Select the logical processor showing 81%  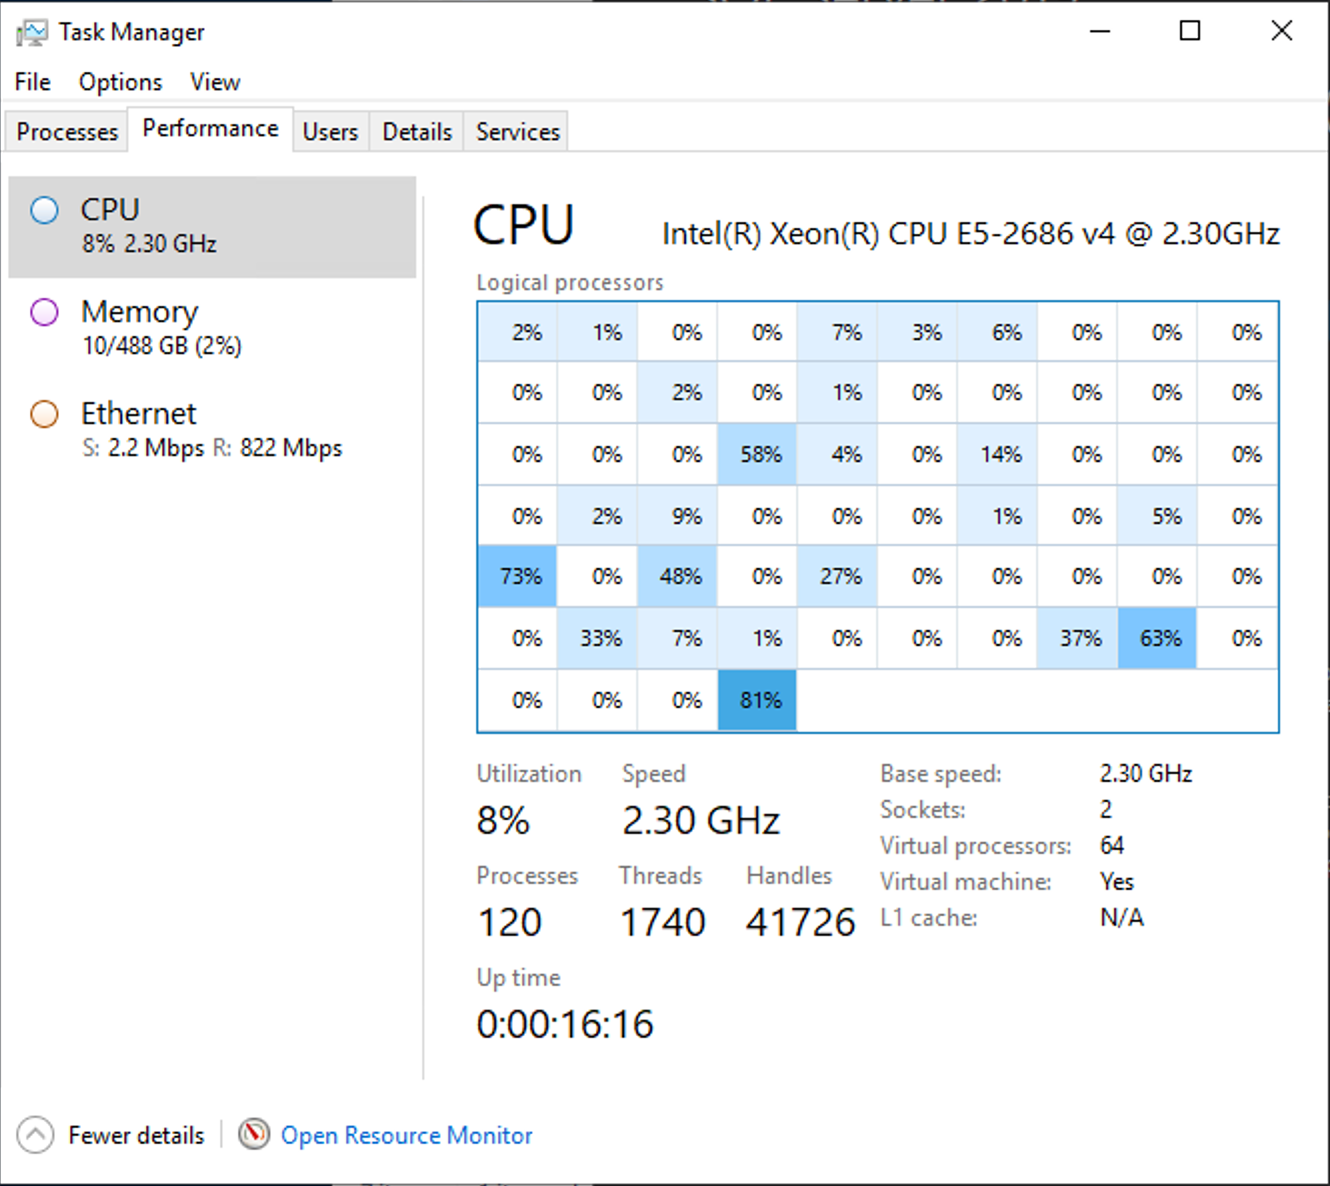758,700
